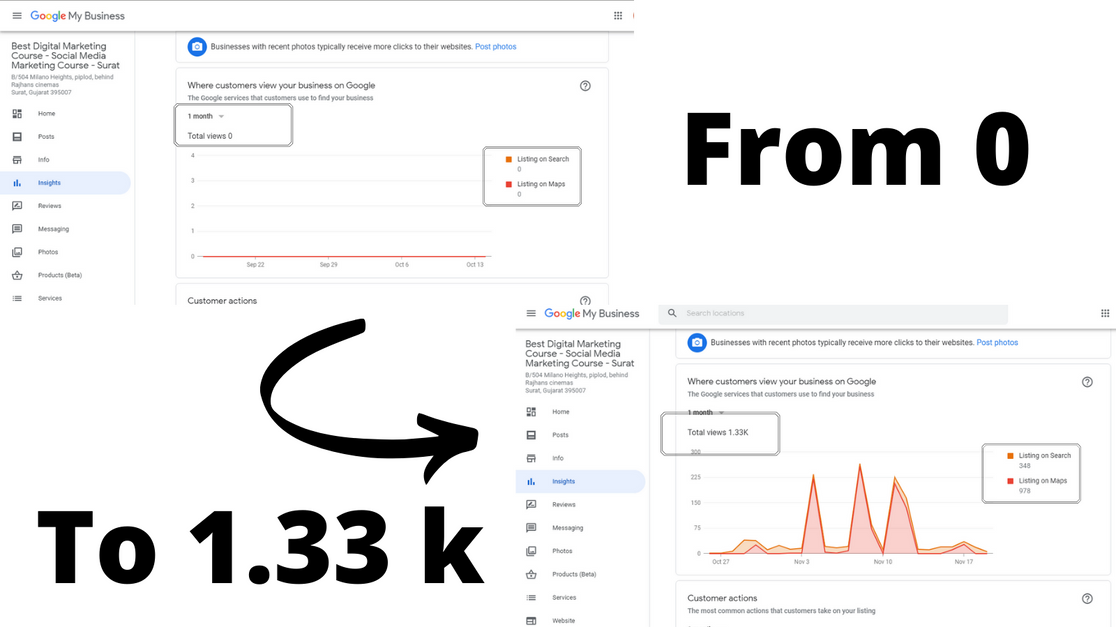Open hamburger menu in the Total views 0 screenshot
The height and width of the screenshot is (627, 1116).
pos(17,16)
